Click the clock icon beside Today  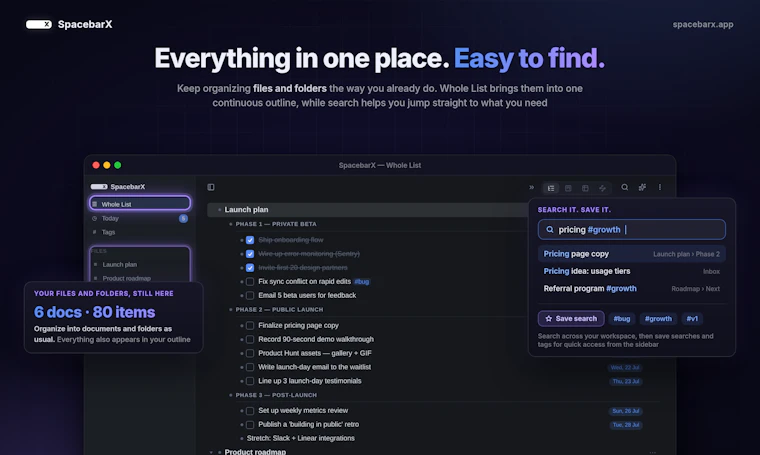click(95, 219)
